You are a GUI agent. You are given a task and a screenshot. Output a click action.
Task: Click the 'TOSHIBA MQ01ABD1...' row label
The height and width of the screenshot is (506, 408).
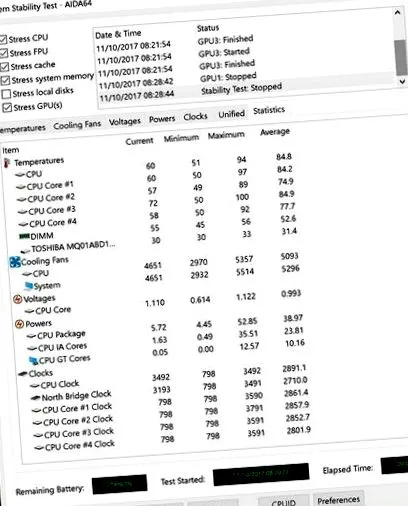(73, 247)
